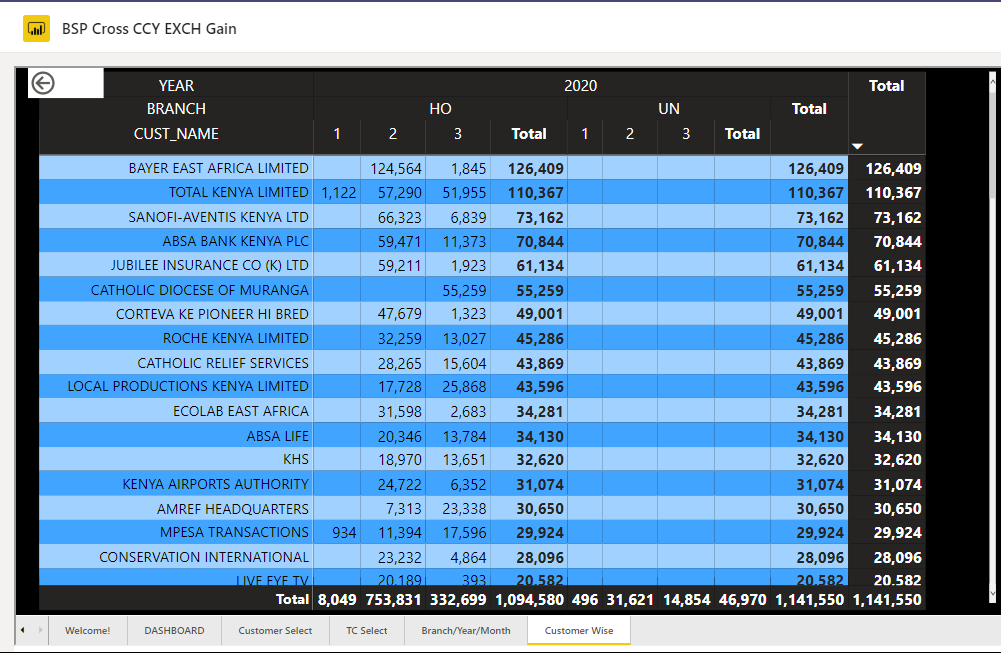
Task: Select the Customer Wise tab
Action: coord(579,630)
